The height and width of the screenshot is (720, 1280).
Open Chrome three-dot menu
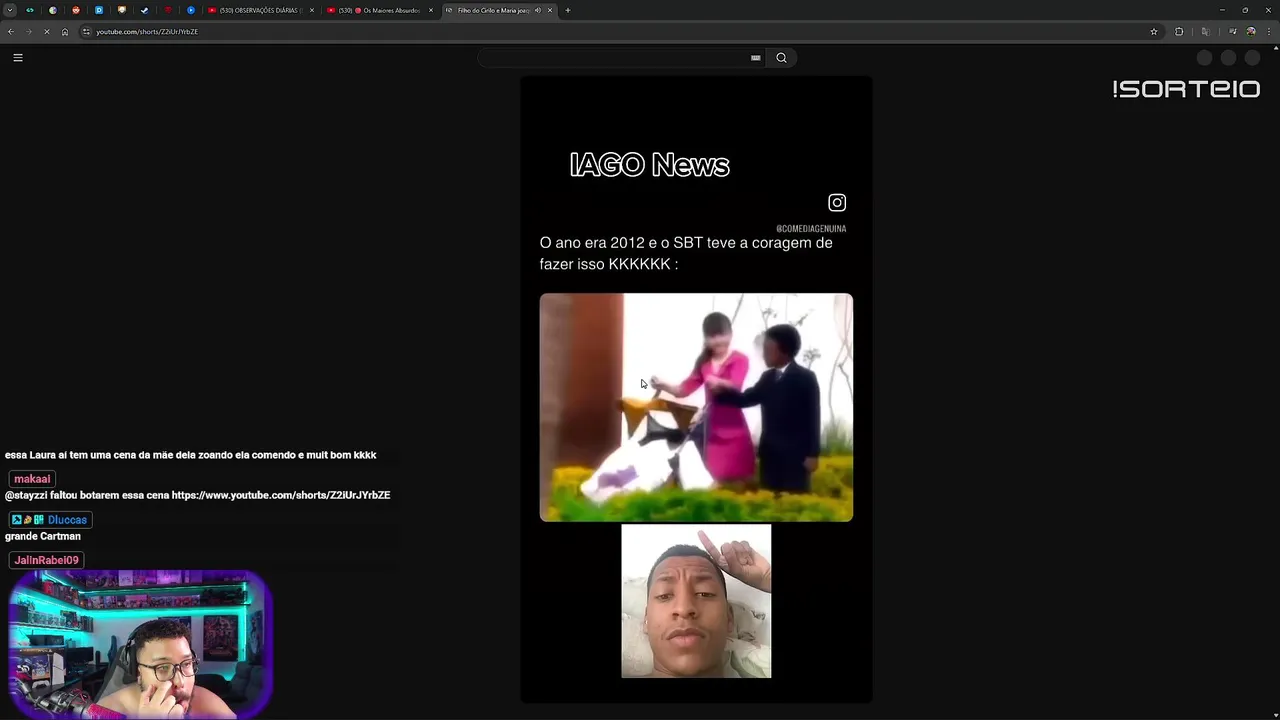(1268, 32)
